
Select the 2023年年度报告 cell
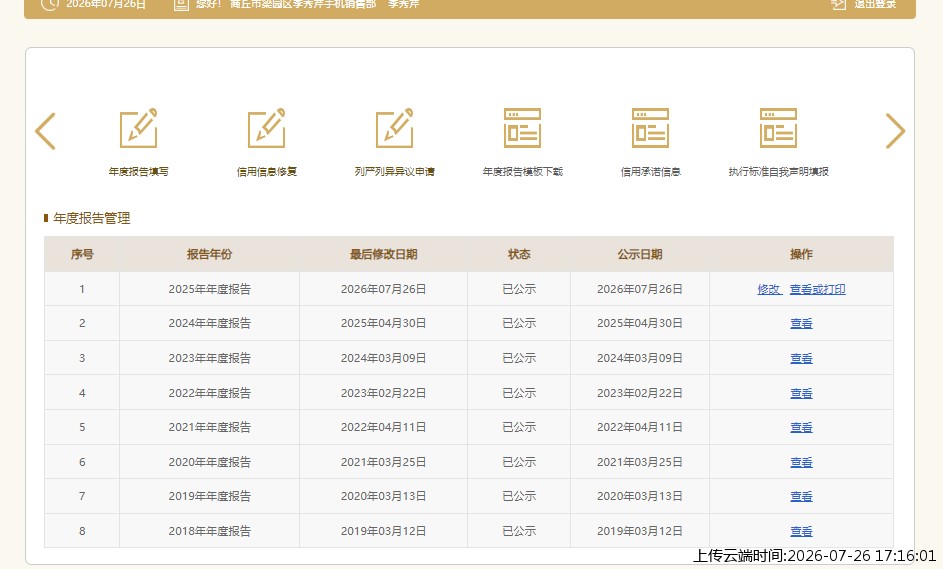[x=209, y=358]
